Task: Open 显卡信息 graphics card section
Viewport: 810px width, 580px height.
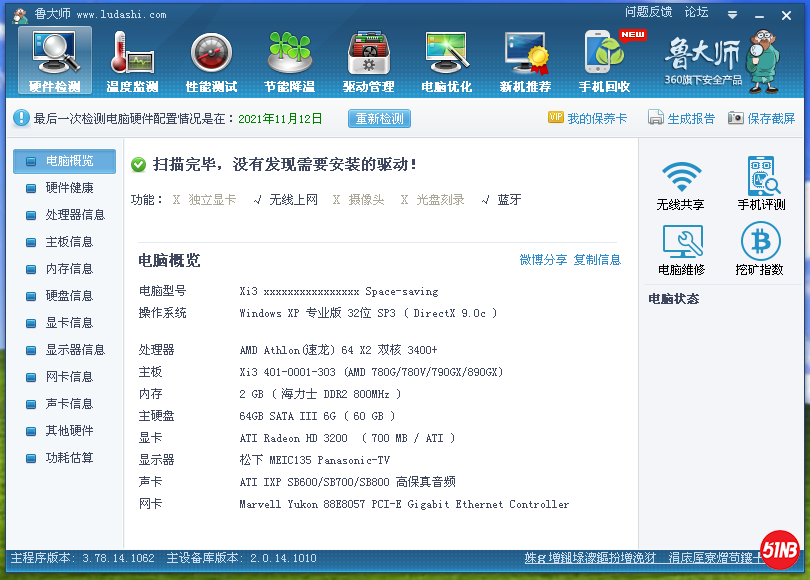Action: tap(69, 323)
